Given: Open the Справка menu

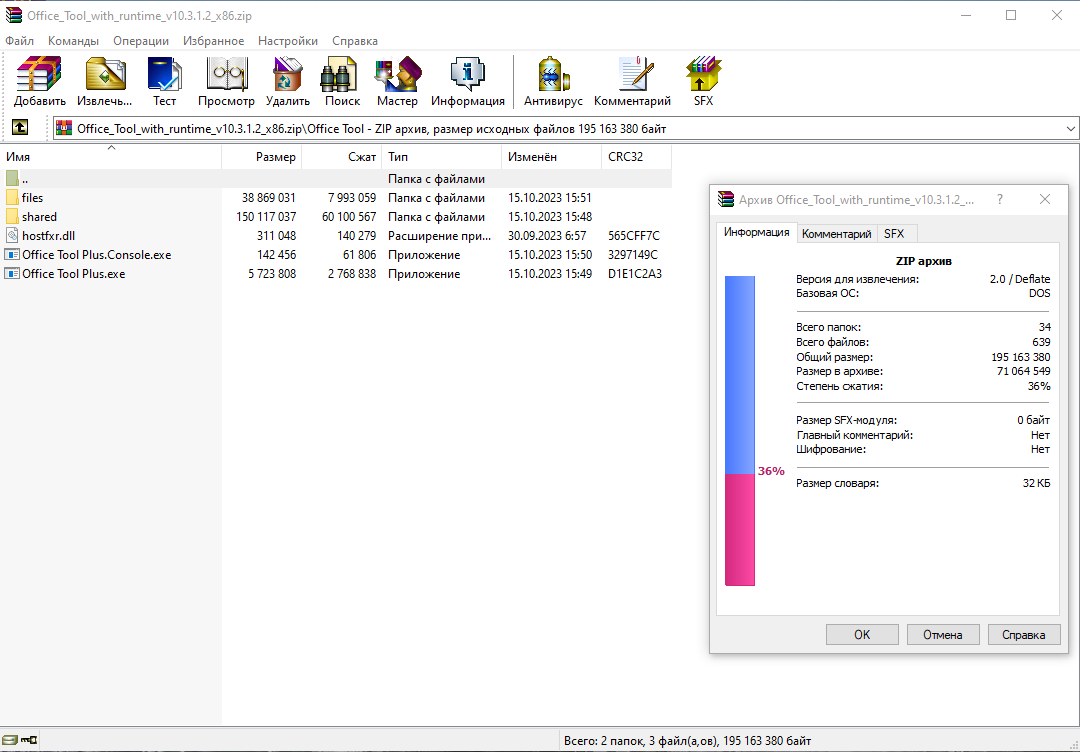Looking at the screenshot, I should pos(355,41).
